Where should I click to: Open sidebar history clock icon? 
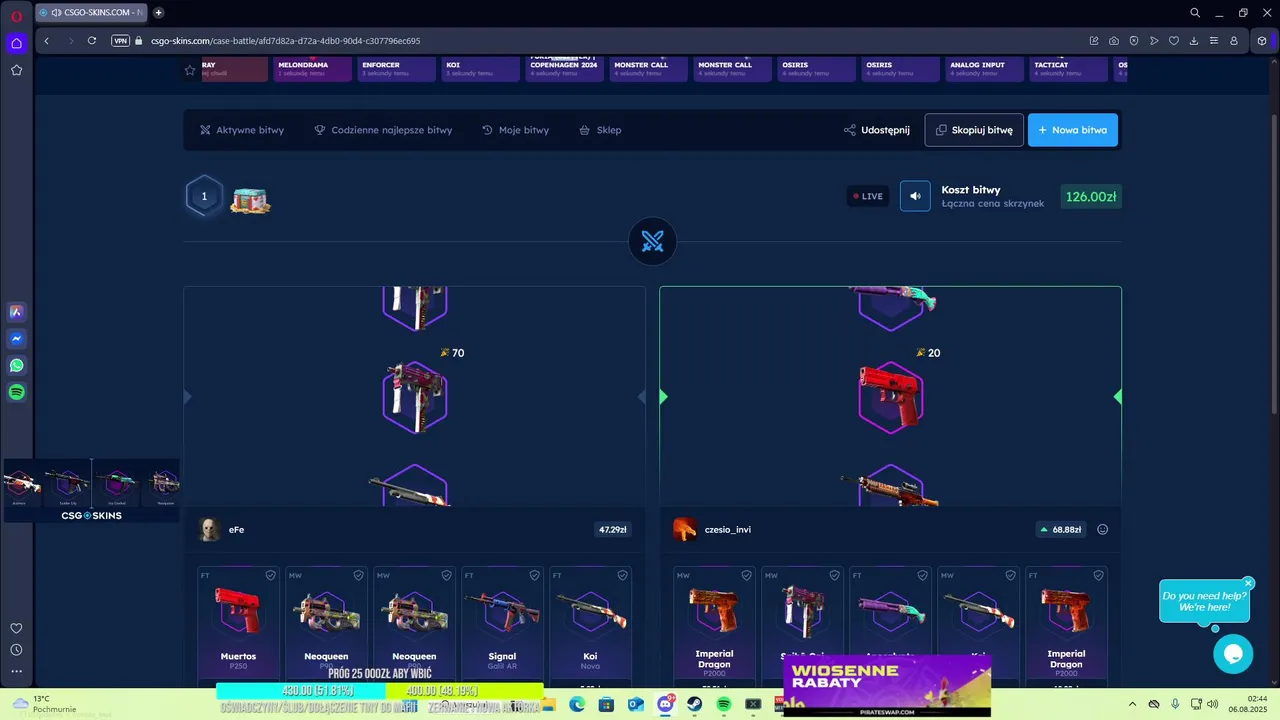tap(16, 650)
